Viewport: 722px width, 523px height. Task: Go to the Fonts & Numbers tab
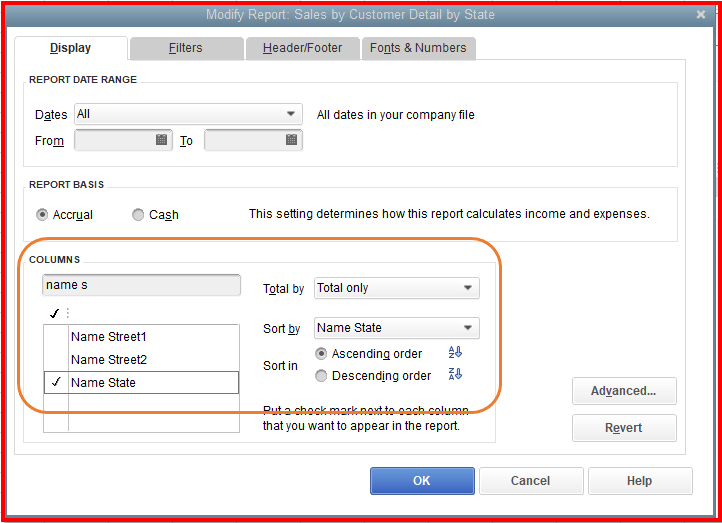(418, 48)
